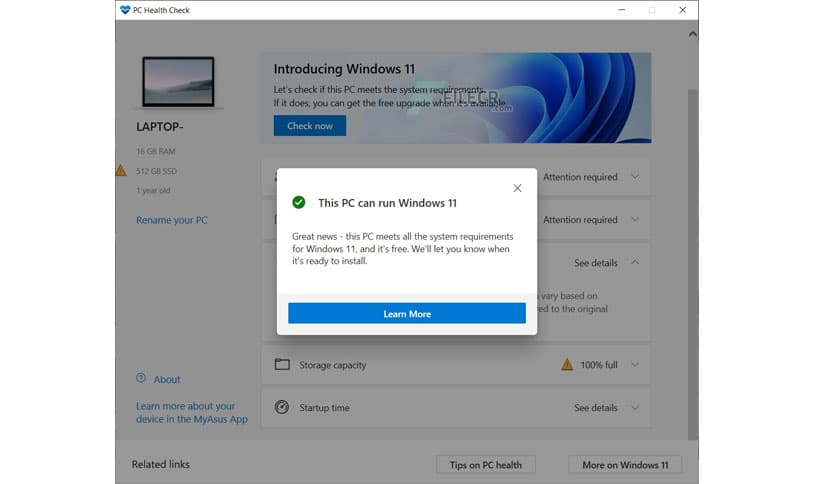Click the PC Health Check heart icon

click(x=125, y=10)
